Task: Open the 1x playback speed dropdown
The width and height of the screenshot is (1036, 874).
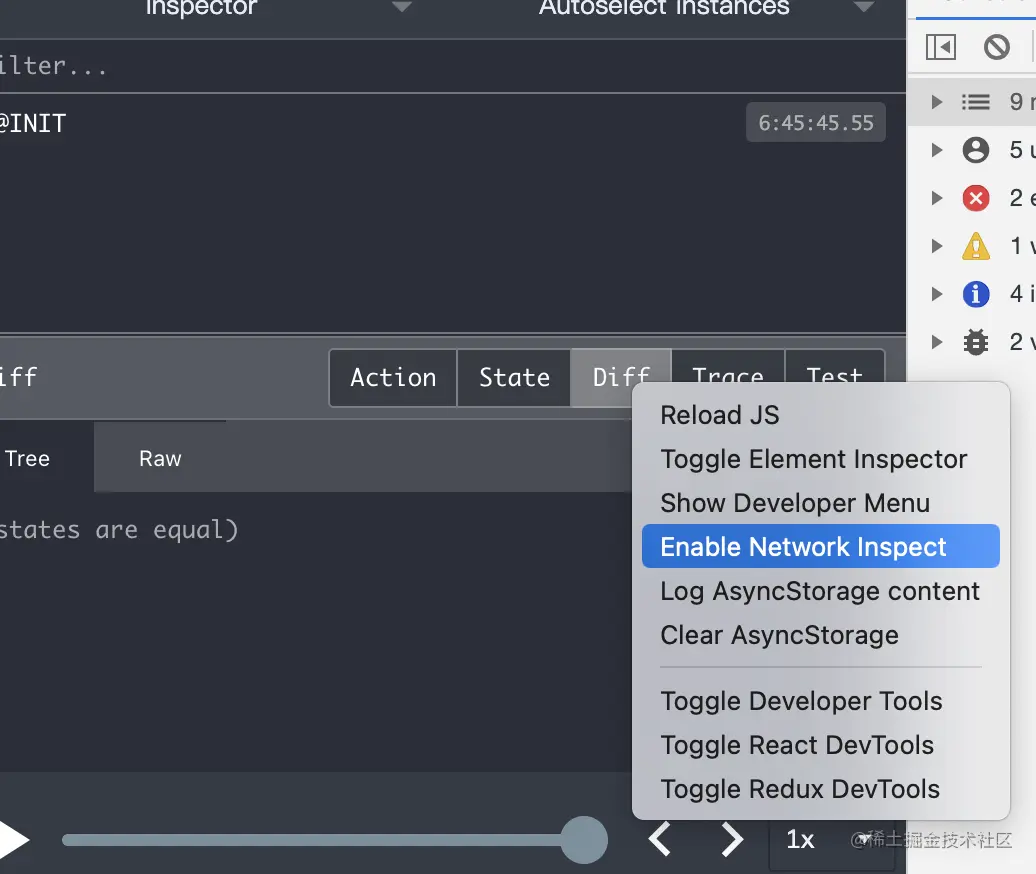Action: point(832,839)
